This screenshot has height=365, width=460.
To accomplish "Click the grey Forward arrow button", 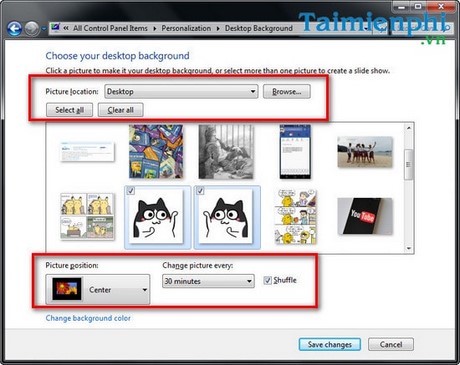I will 32,29.
